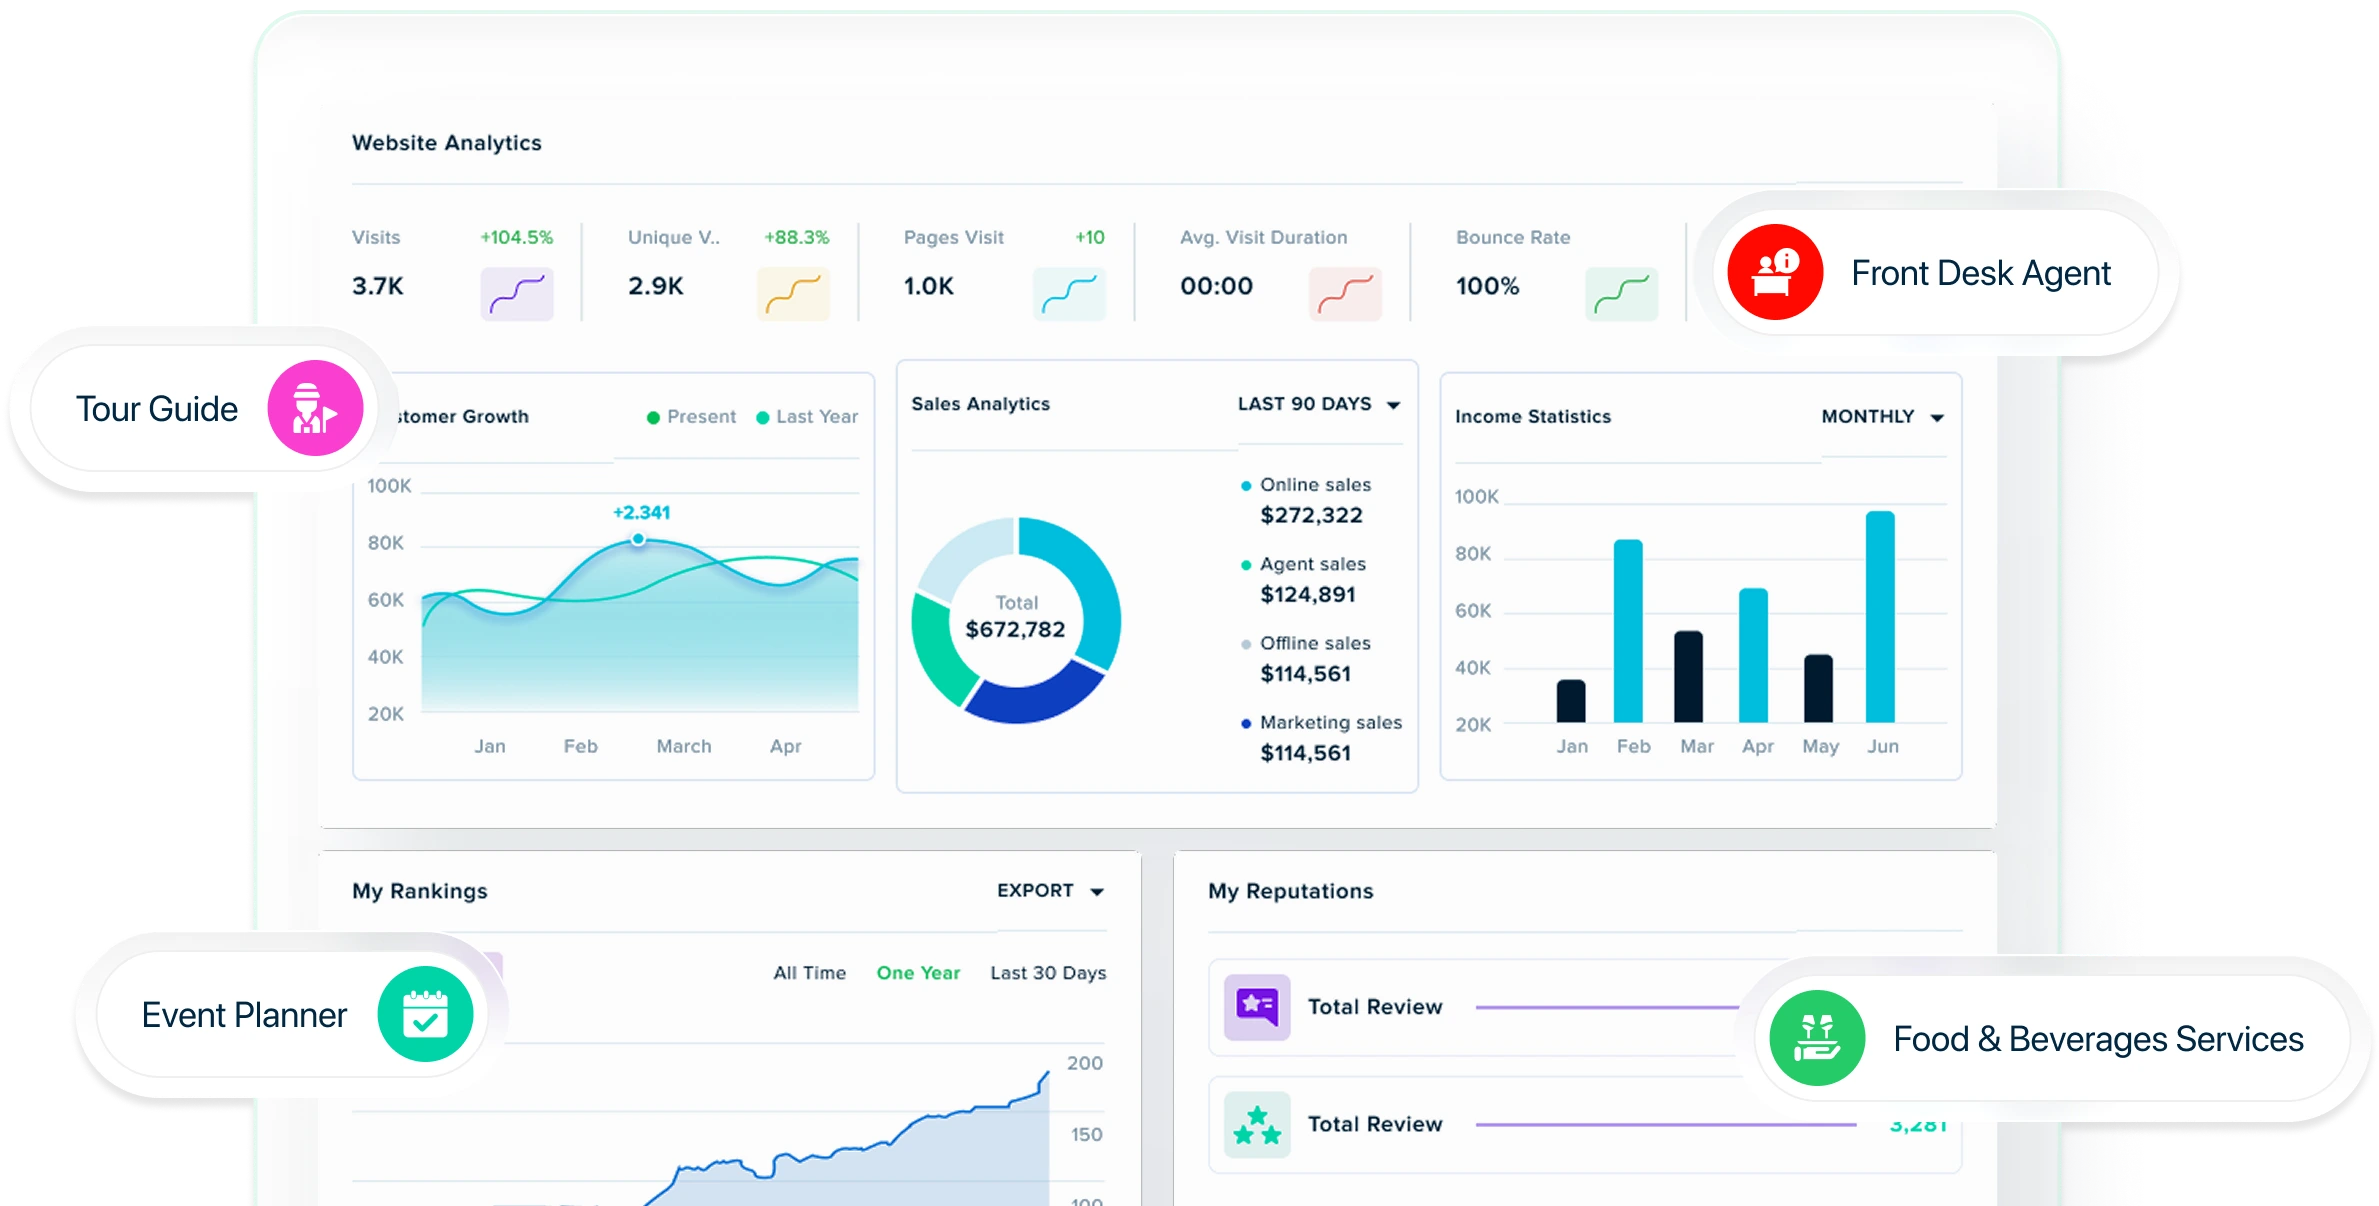This screenshot has width=2379, height=1206.
Task: Click the purple Visits trend sparkline icon
Action: tap(517, 293)
